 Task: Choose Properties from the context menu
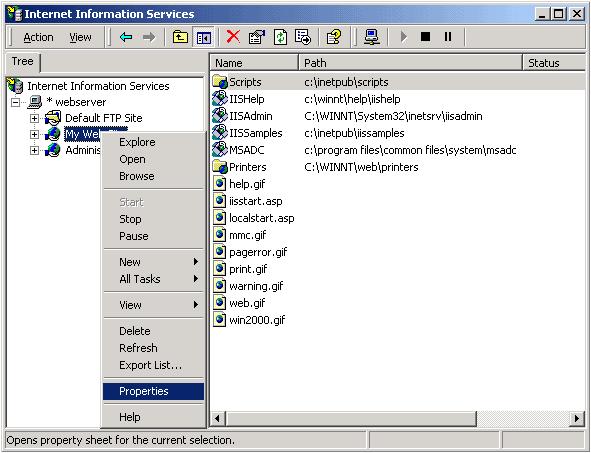point(154,391)
